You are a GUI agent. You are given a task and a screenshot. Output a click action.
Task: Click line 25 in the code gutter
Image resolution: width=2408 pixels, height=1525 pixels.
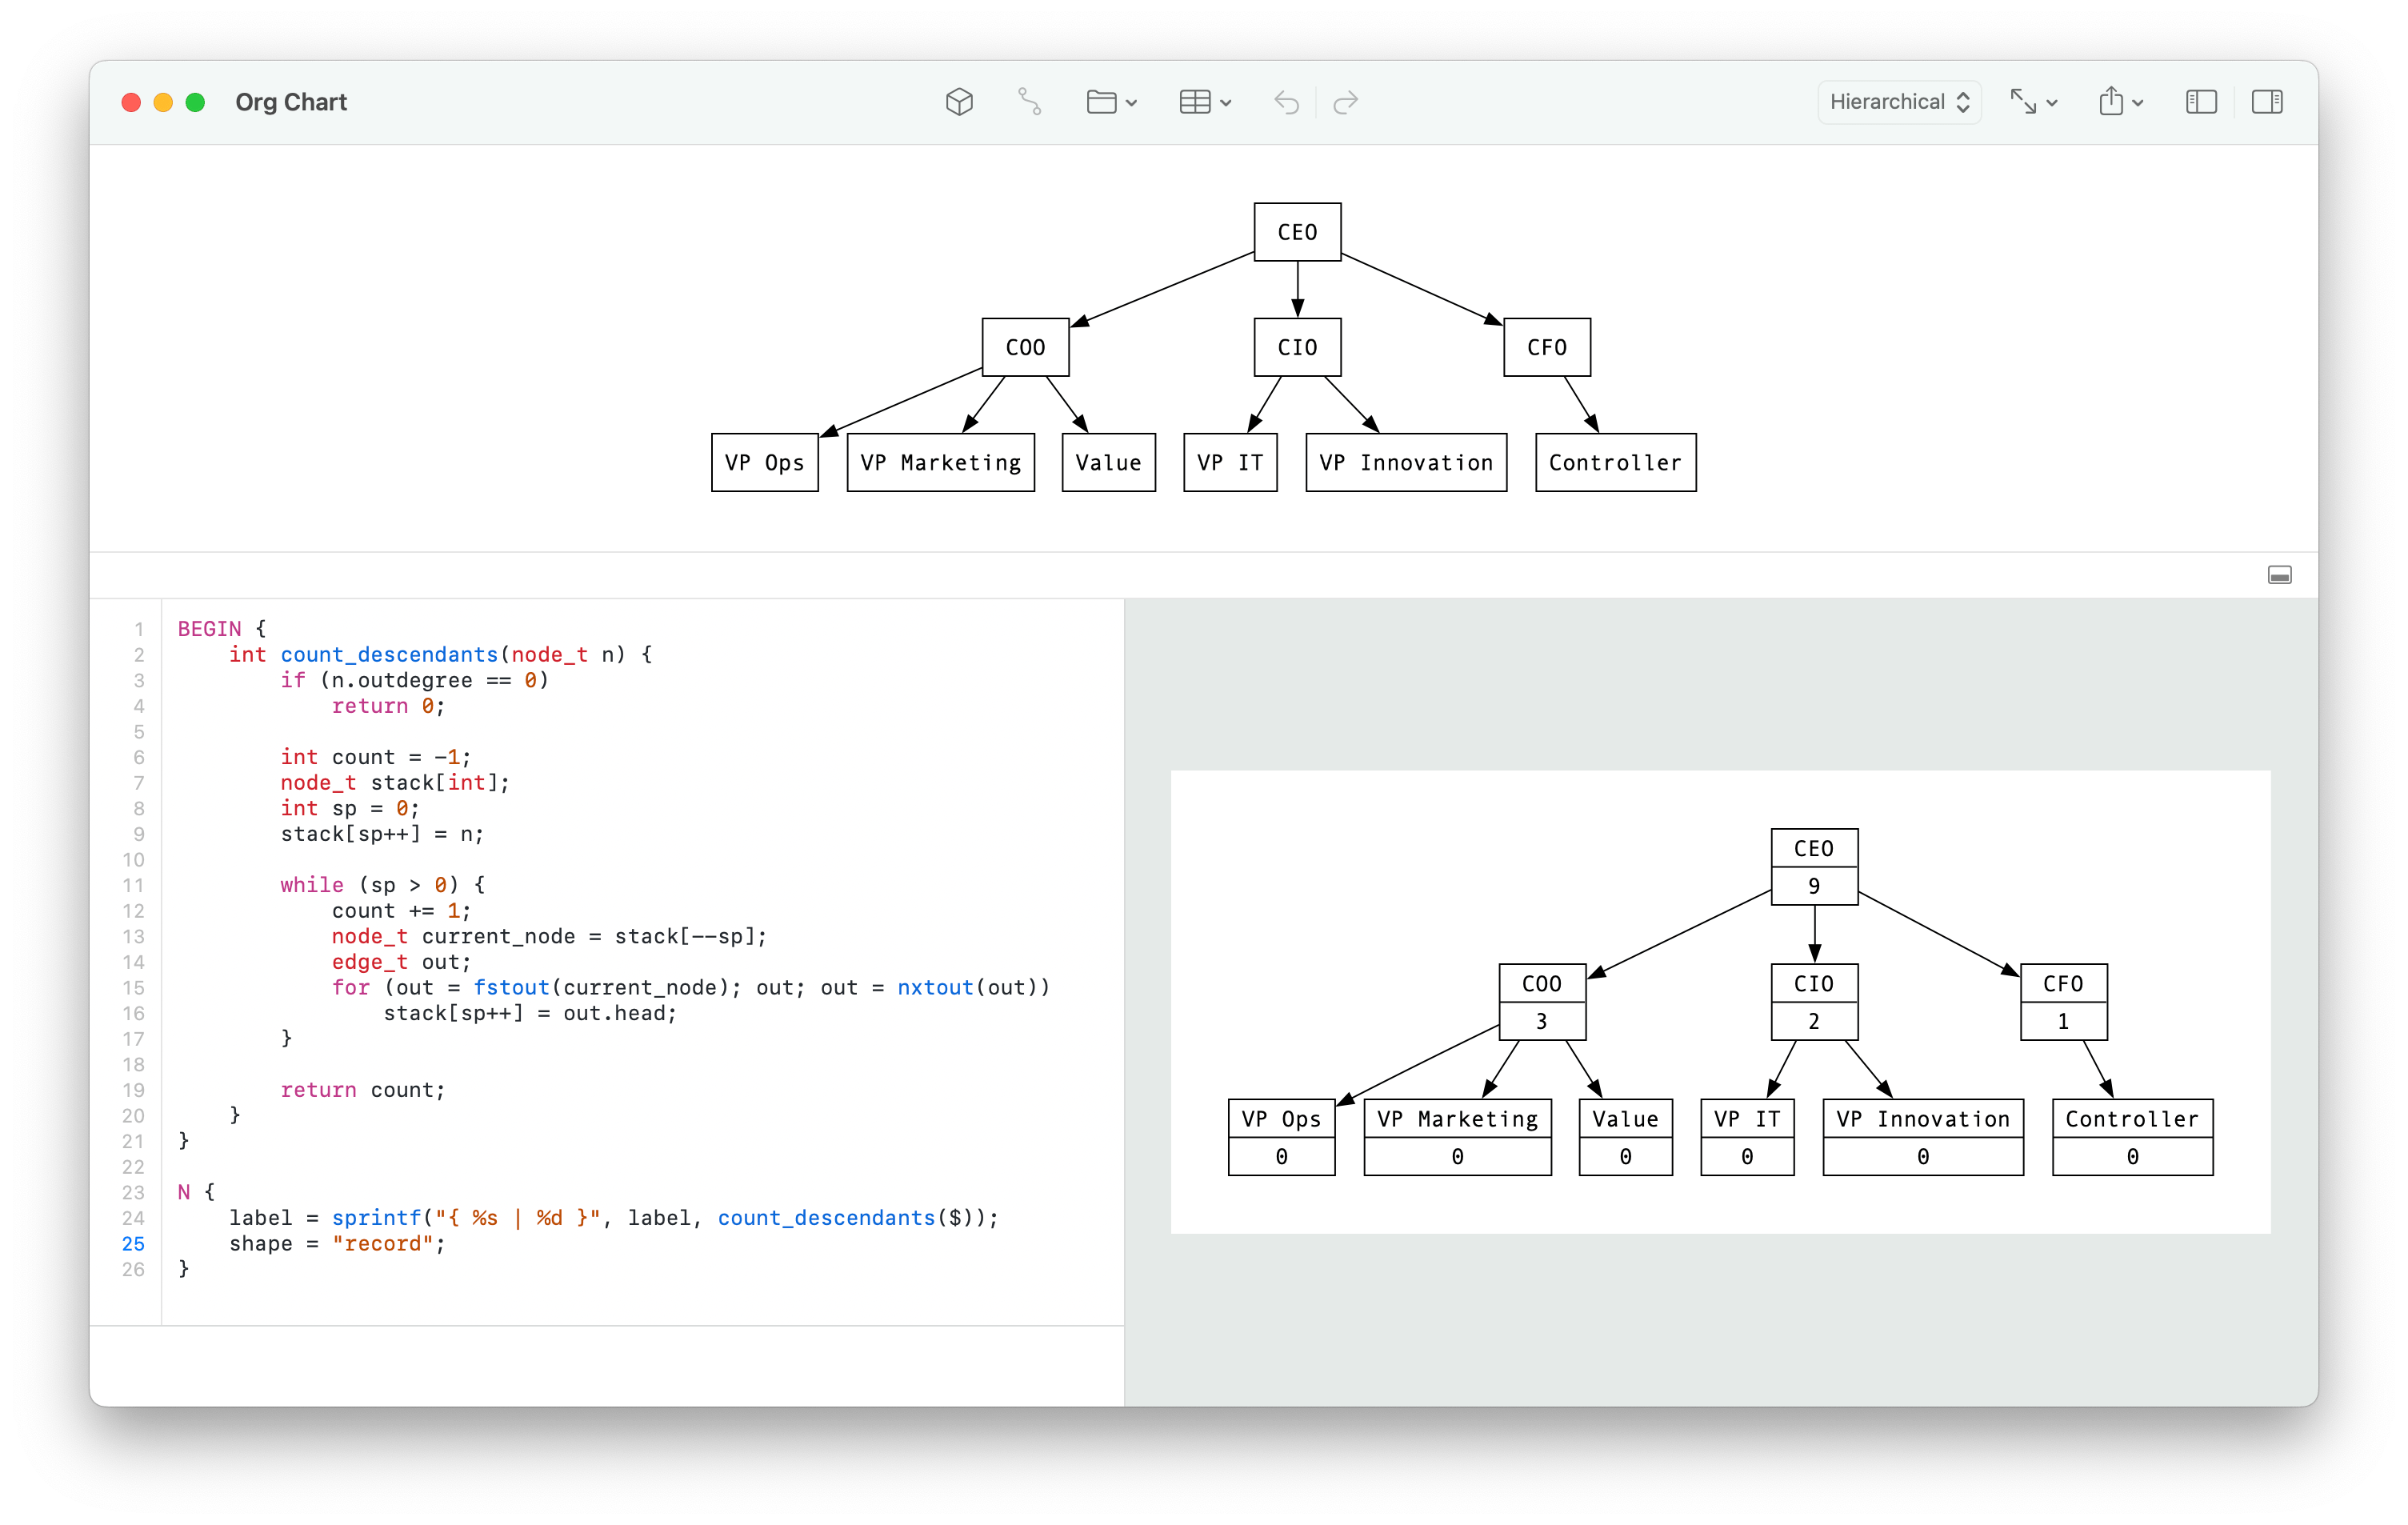(133, 1243)
